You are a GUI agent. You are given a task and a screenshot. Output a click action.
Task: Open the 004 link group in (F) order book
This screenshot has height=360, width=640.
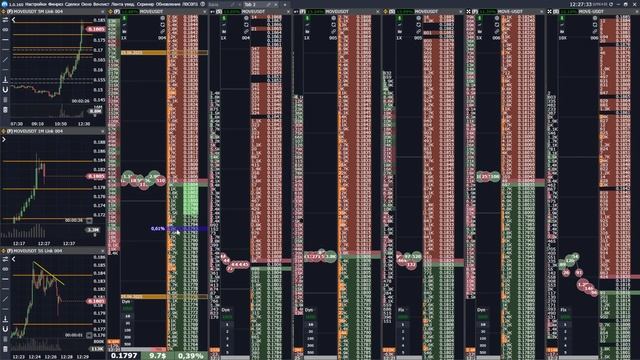(162, 38)
